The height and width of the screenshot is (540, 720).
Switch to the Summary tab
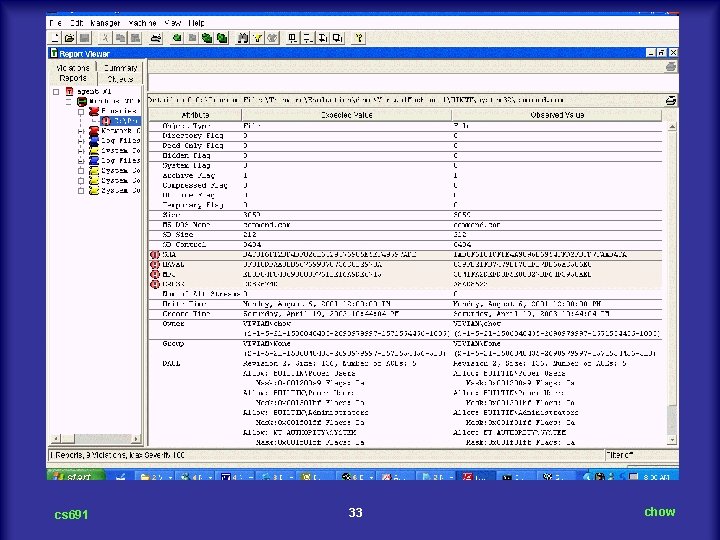click(x=121, y=68)
